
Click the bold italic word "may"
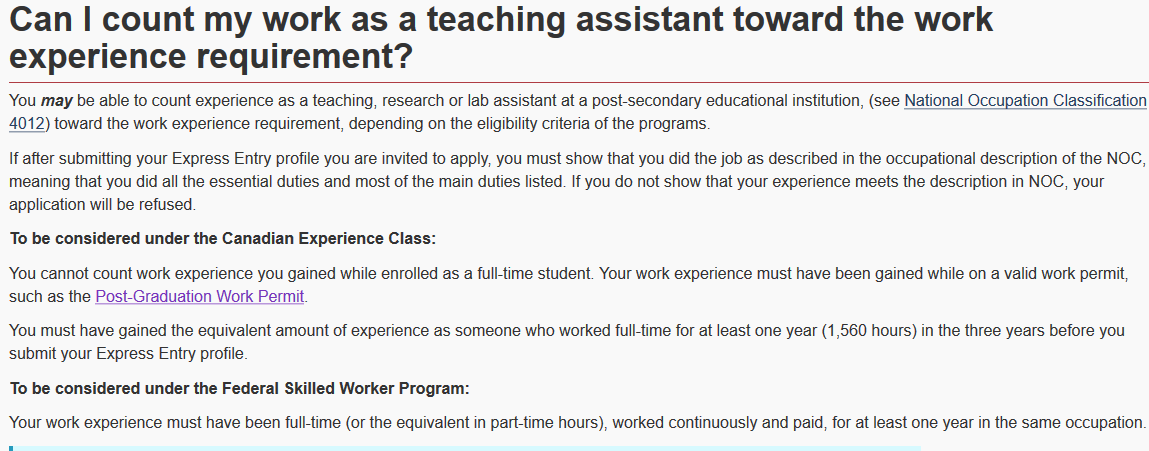click(52, 101)
